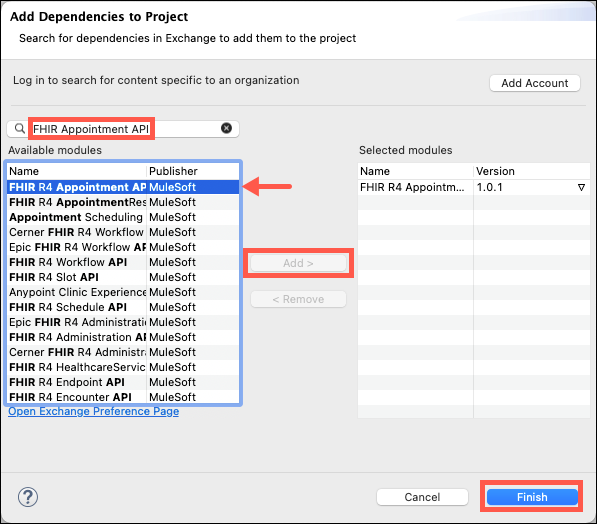The width and height of the screenshot is (597, 524).
Task: Select FHIR R4 AppointmentRes module row
Action: coord(123,202)
